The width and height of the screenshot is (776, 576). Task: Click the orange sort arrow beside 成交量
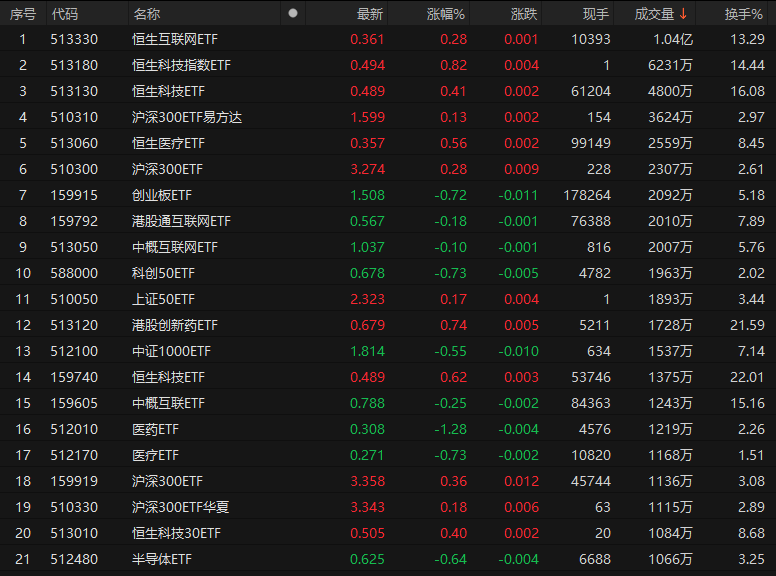click(683, 14)
